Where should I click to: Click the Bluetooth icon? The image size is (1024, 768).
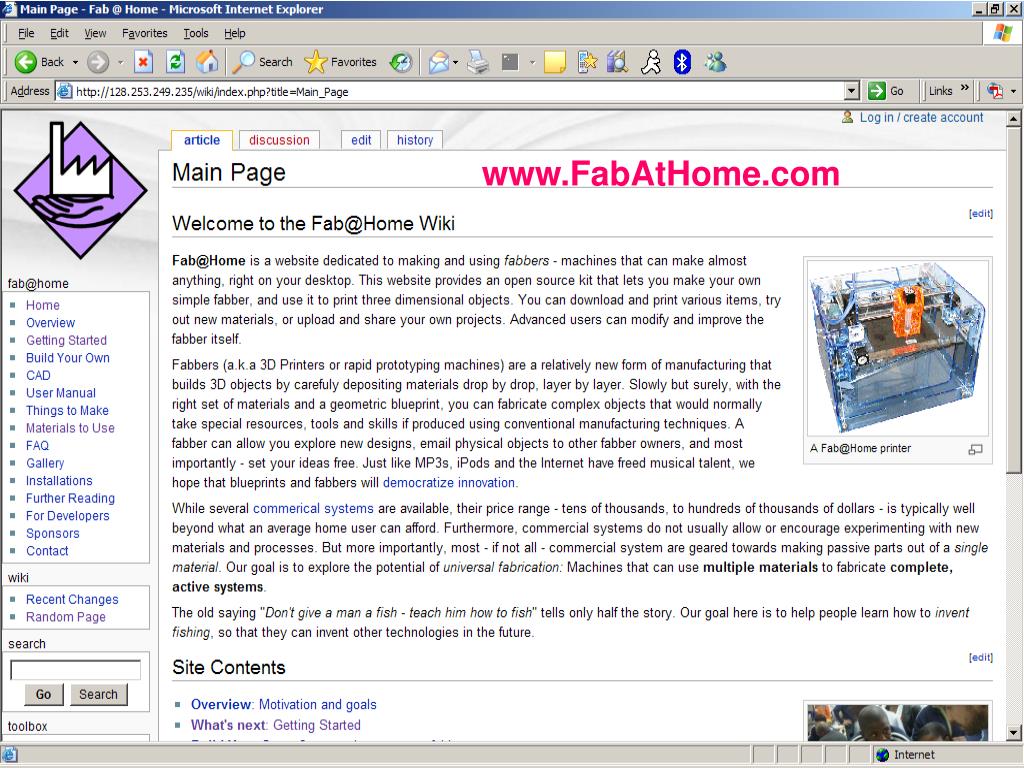tap(682, 62)
